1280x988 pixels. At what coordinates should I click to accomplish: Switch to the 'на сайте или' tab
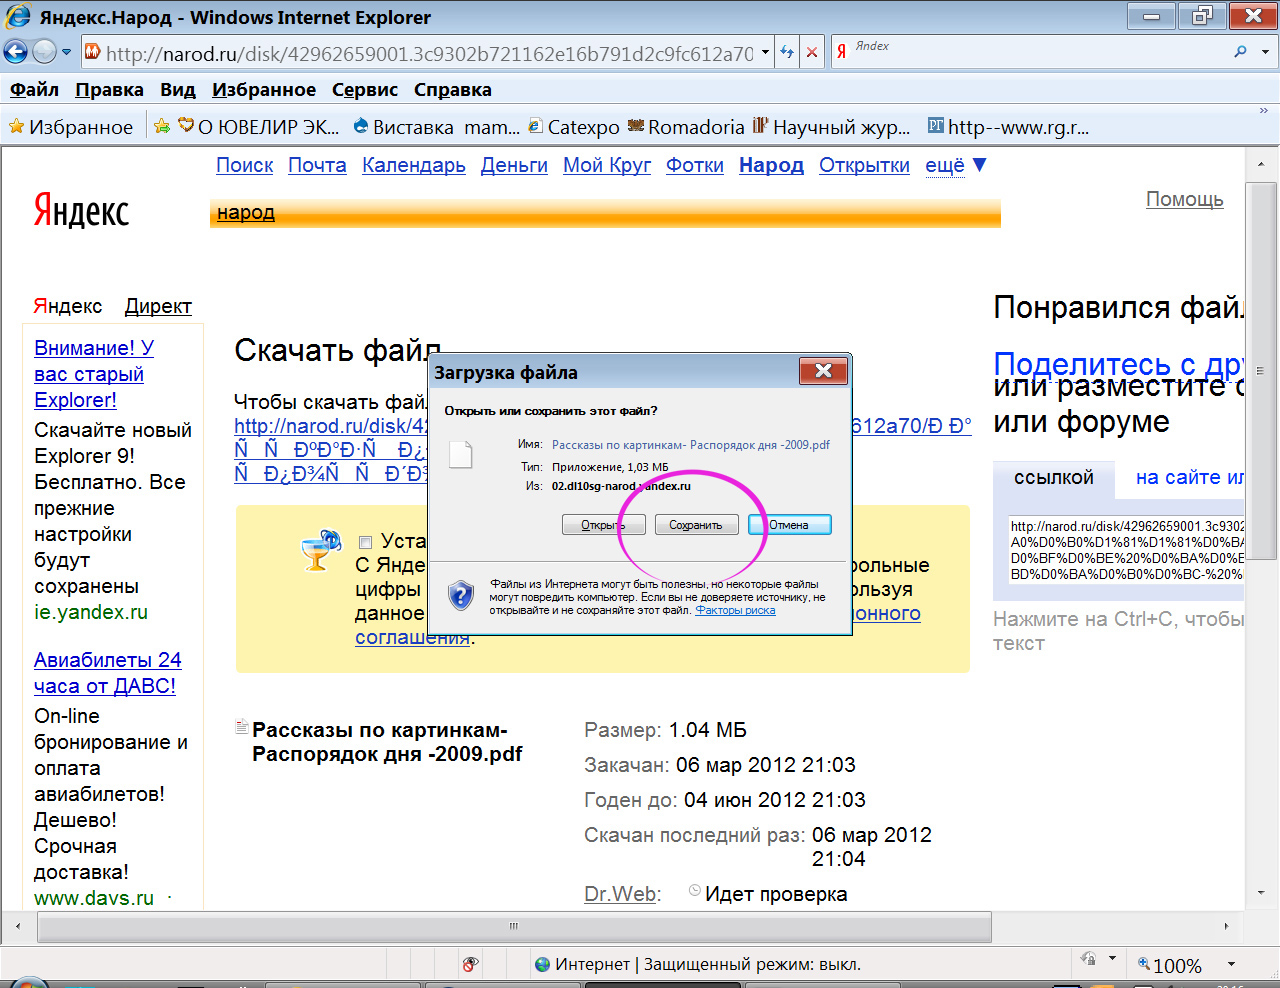coord(1190,478)
